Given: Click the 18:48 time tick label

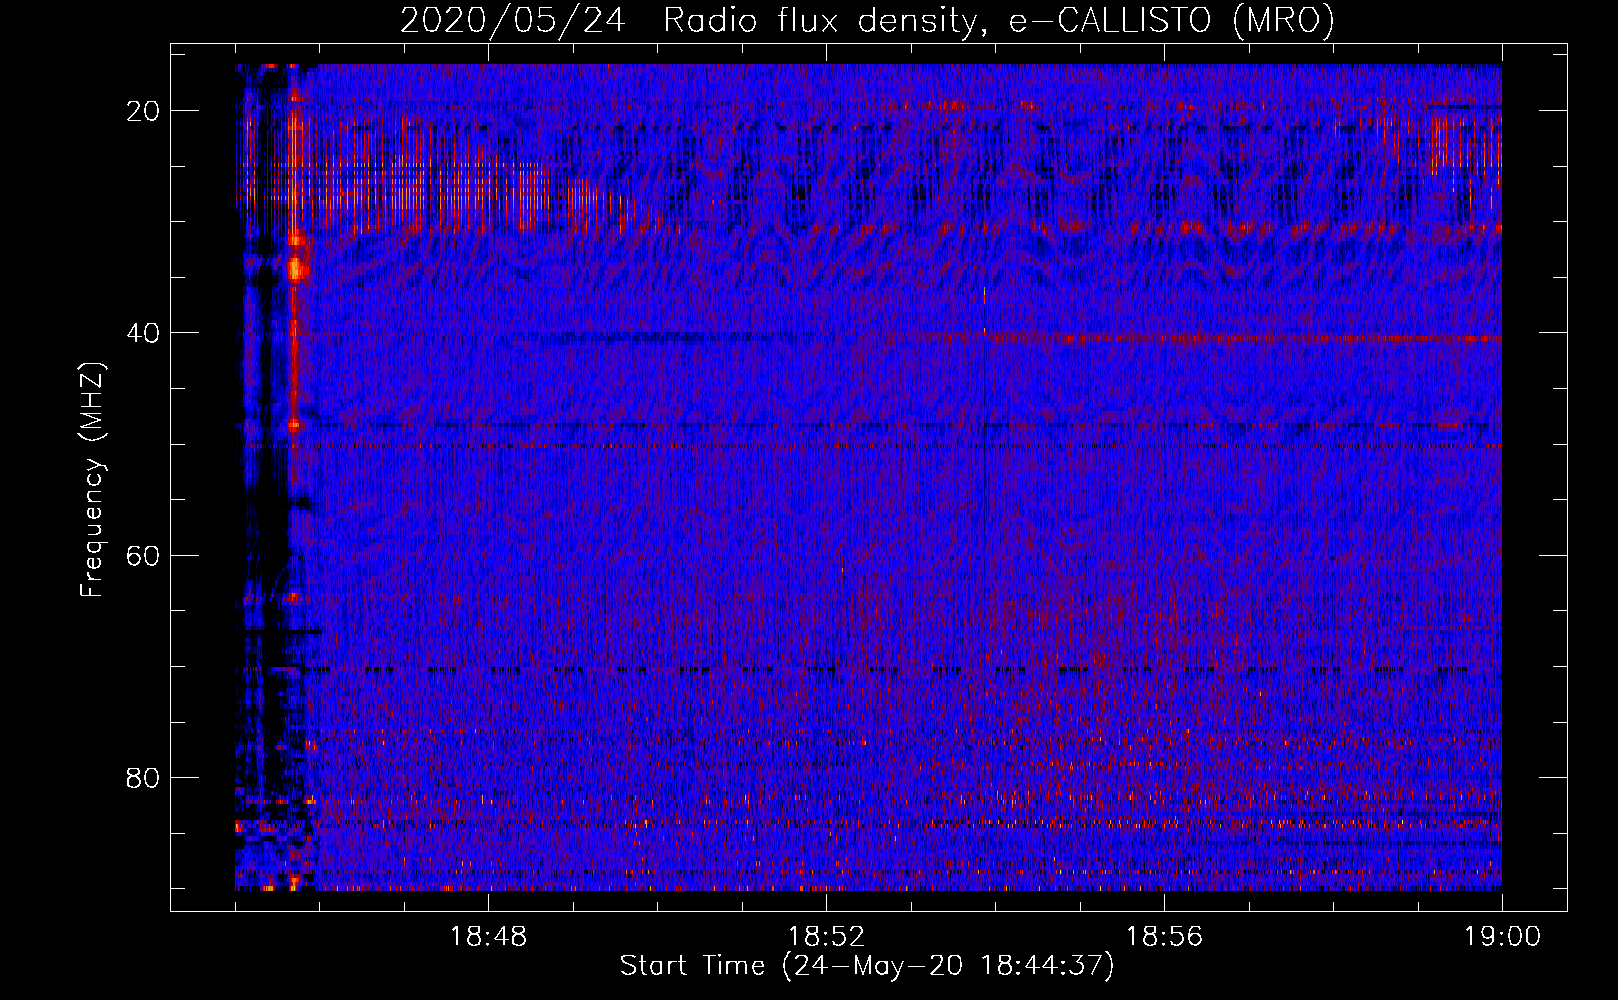Looking at the screenshot, I should click(488, 937).
